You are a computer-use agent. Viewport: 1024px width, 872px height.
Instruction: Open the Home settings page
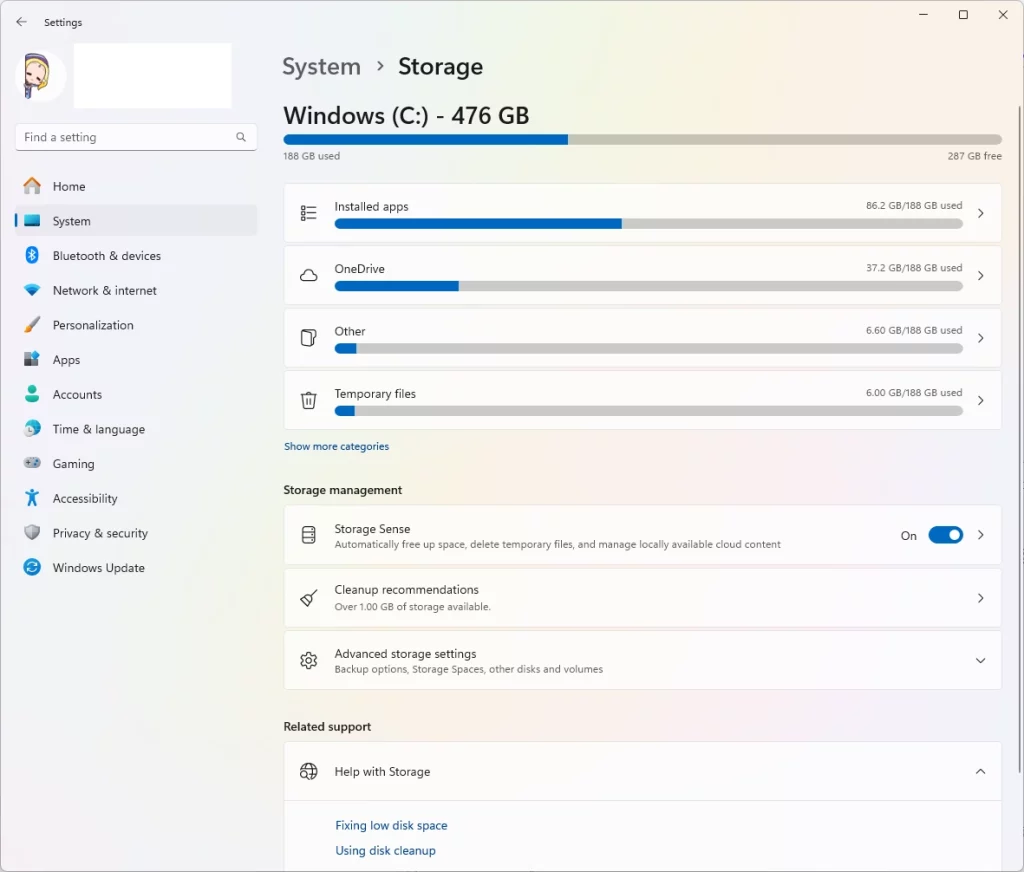click(136, 186)
